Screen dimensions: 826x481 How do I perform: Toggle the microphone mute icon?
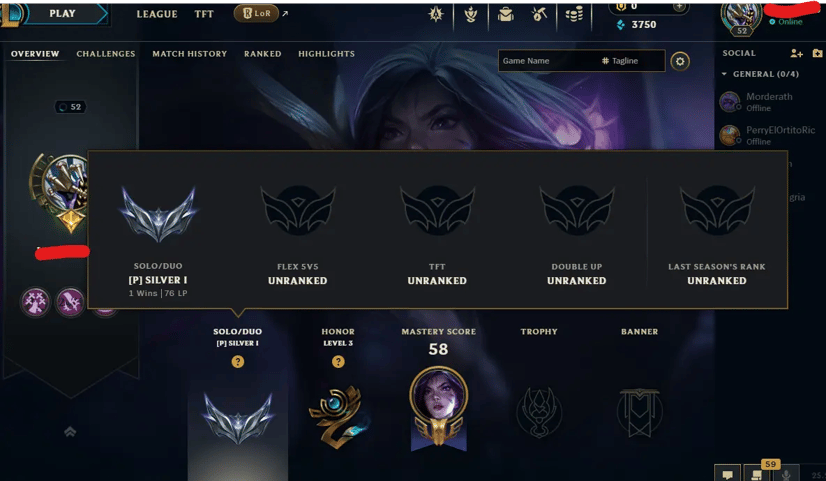pos(785,474)
